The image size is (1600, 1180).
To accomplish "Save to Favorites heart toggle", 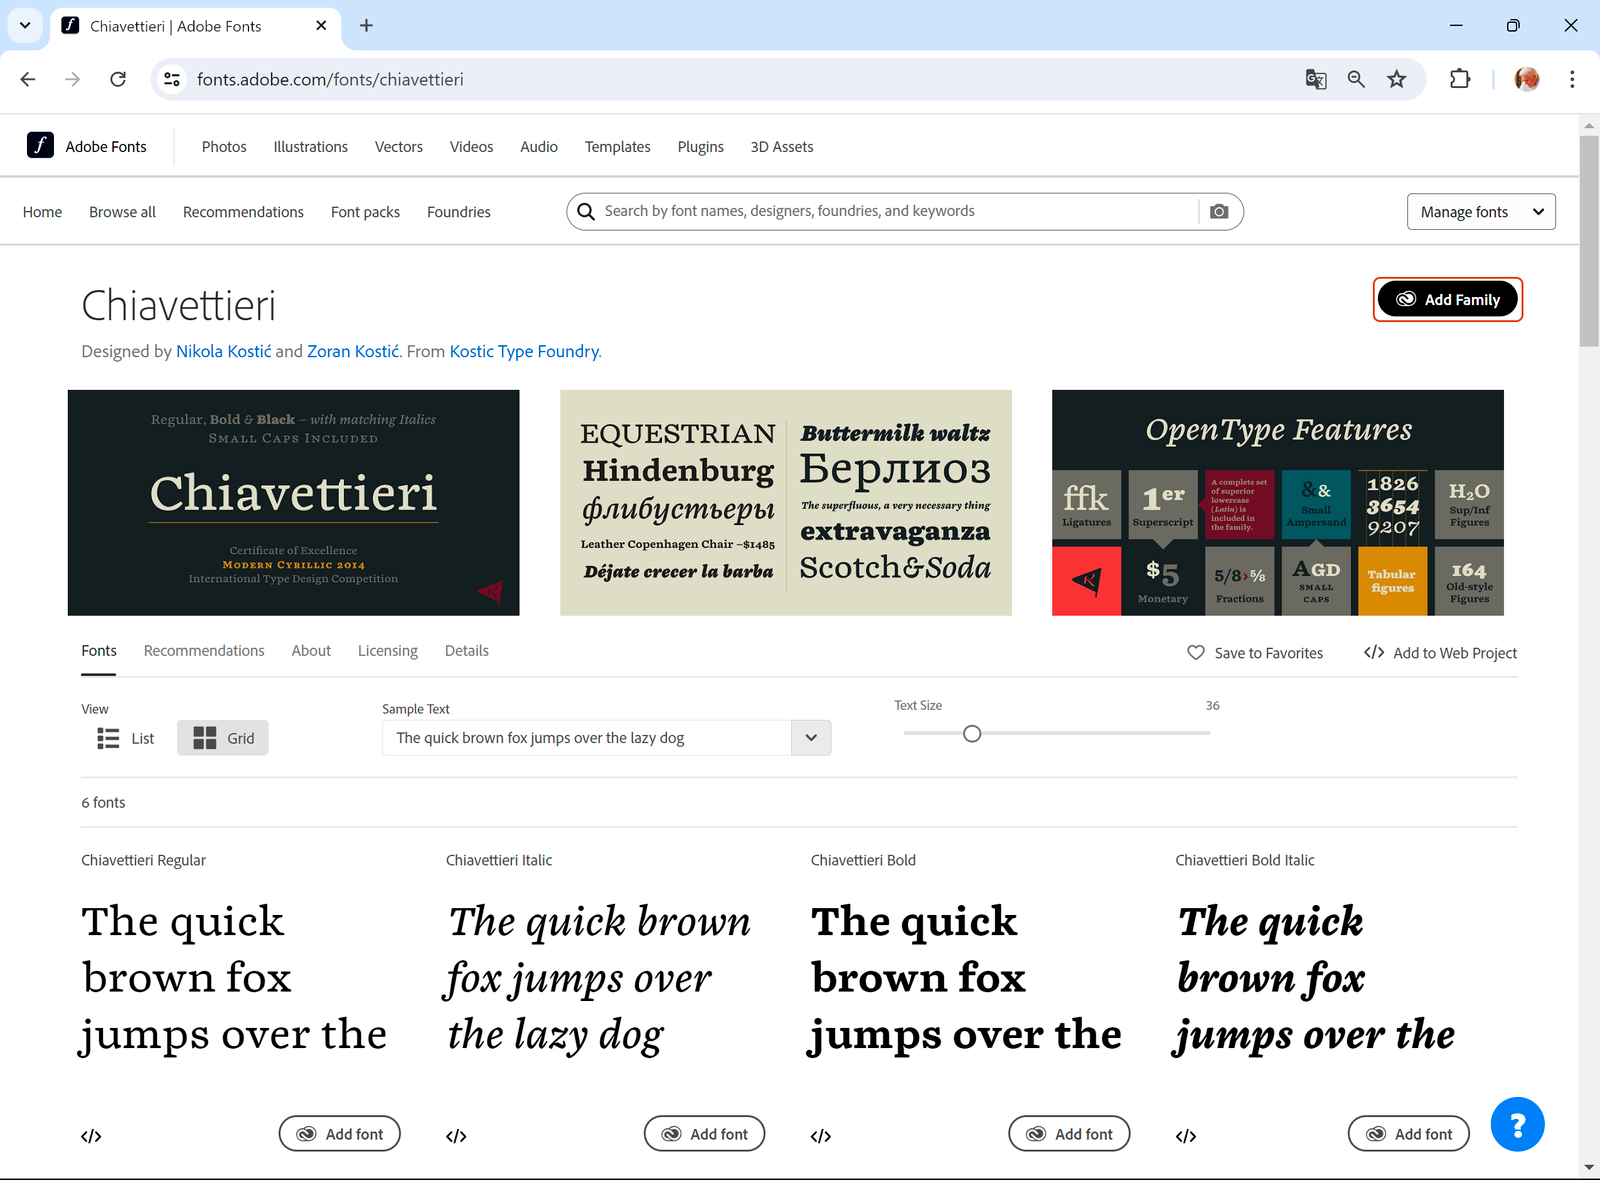I will 1255,653.
